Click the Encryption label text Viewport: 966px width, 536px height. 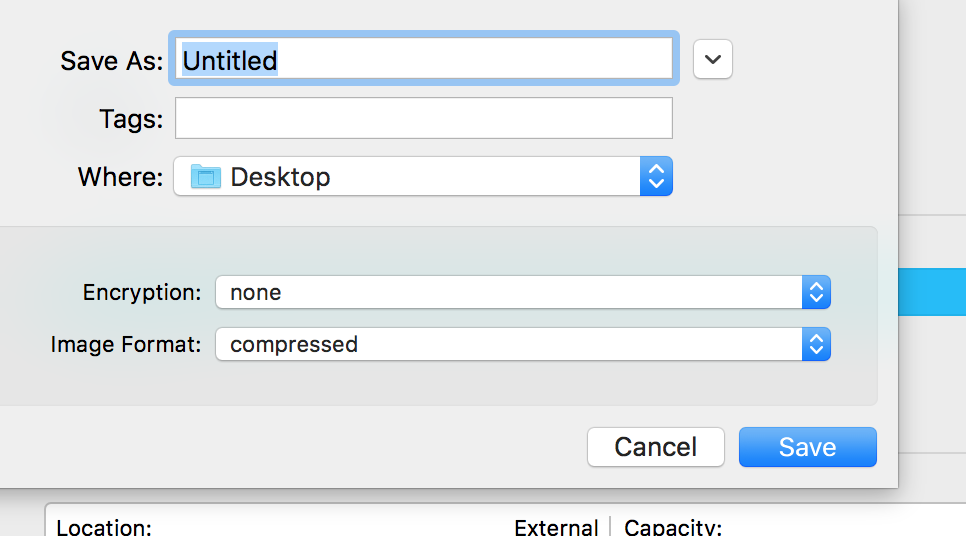[x=142, y=293]
